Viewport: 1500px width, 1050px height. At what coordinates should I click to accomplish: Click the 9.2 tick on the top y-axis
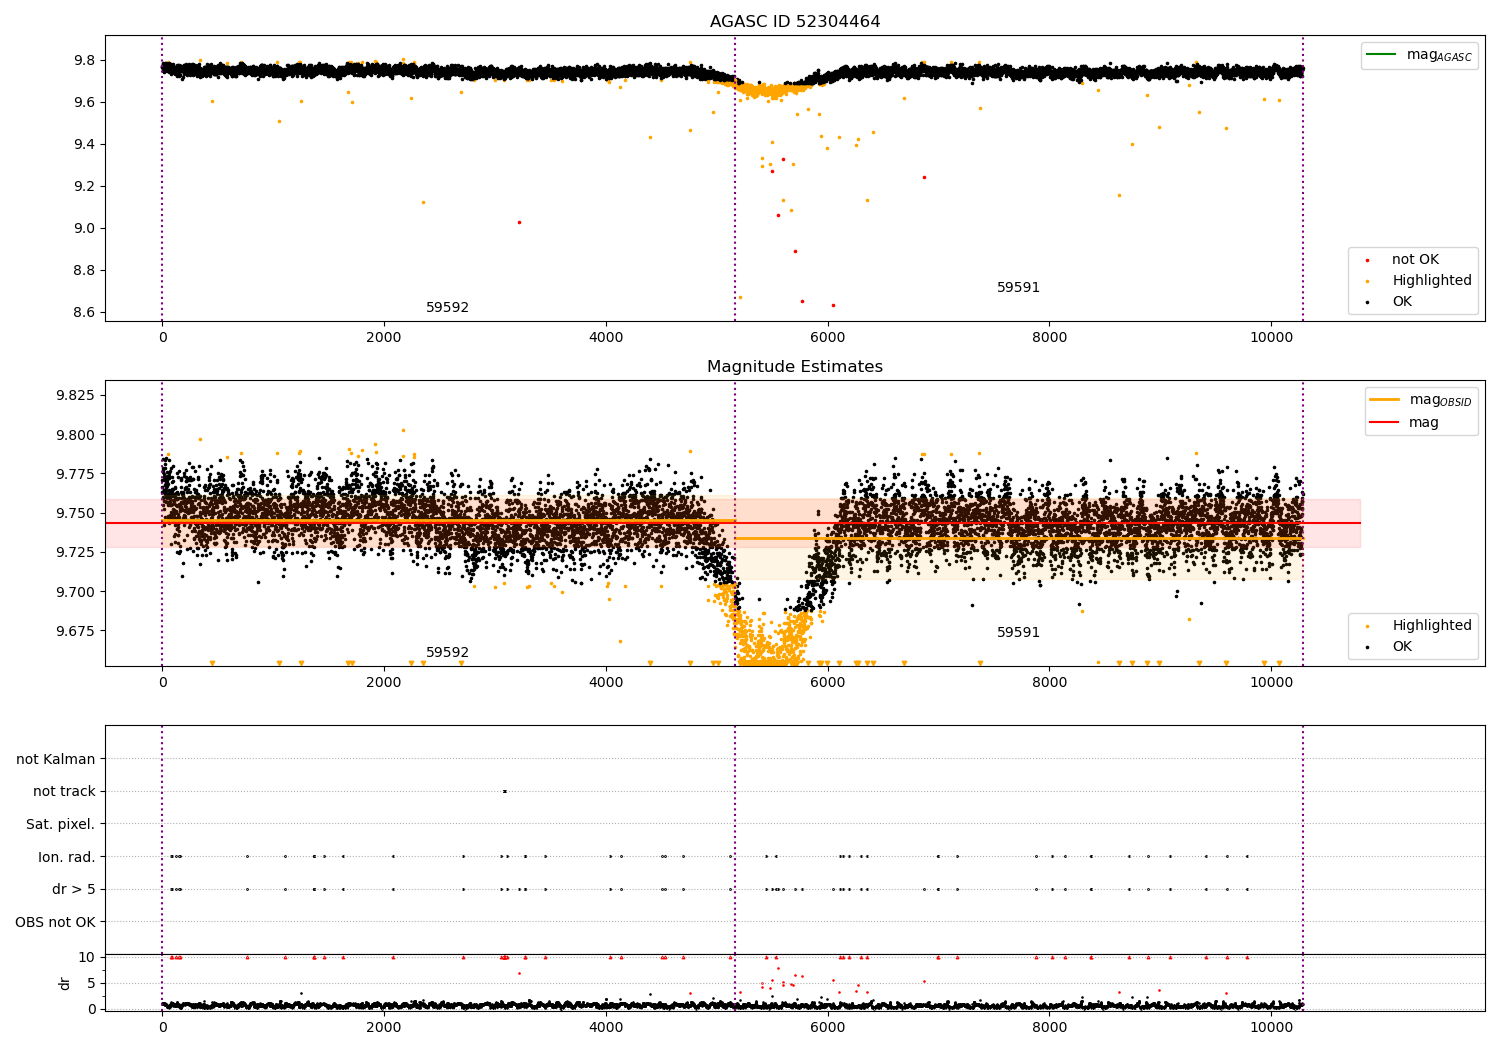83,187
